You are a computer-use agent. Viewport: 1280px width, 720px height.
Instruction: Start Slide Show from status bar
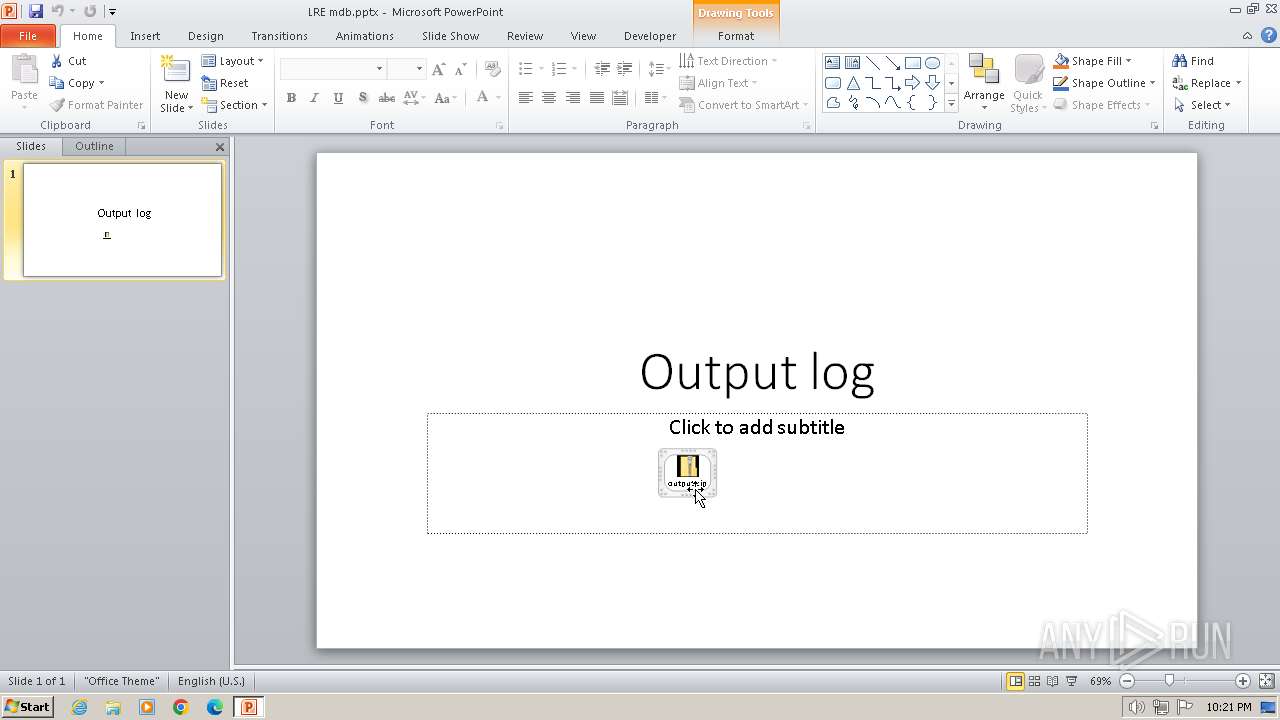pyautogui.click(x=1071, y=681)
